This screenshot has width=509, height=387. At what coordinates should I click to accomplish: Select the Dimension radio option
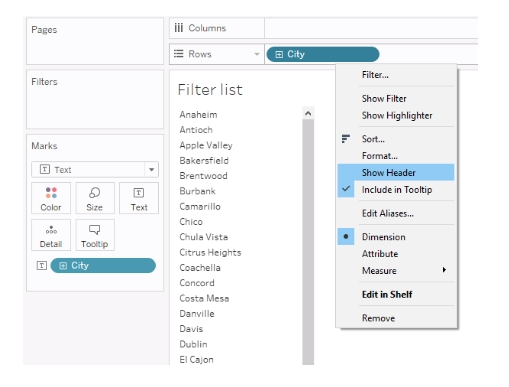[x=346, y=237]
